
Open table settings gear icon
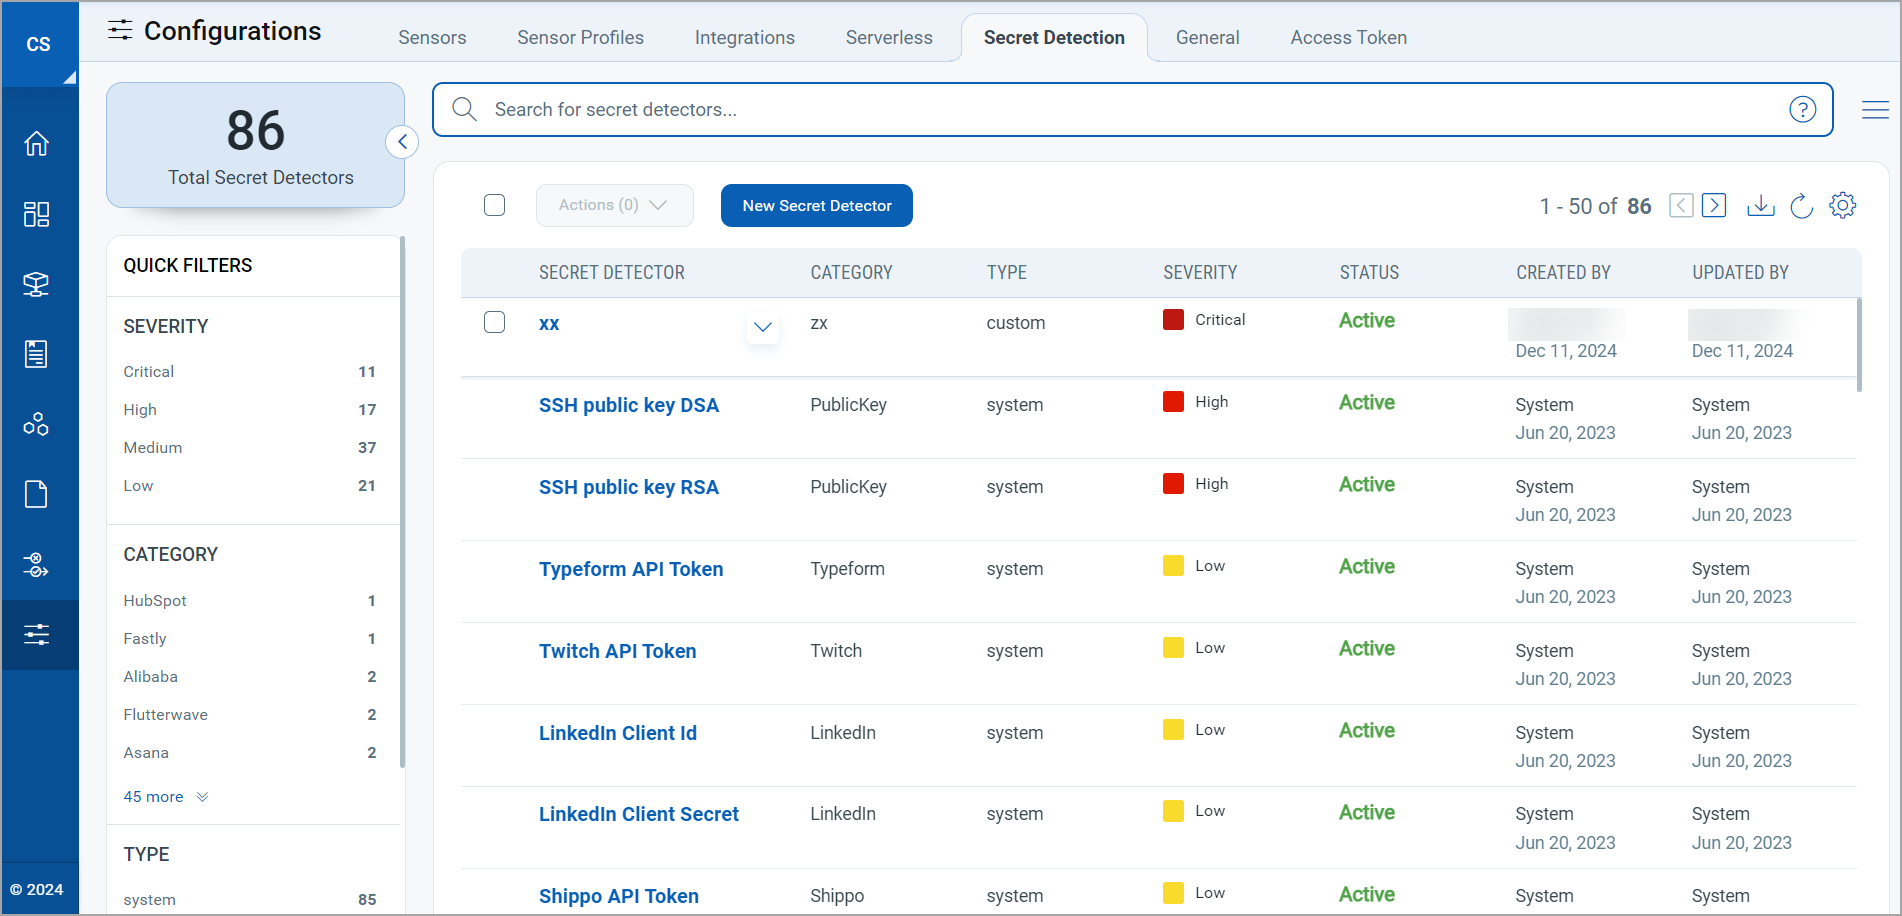click(x=1842, y=205)
